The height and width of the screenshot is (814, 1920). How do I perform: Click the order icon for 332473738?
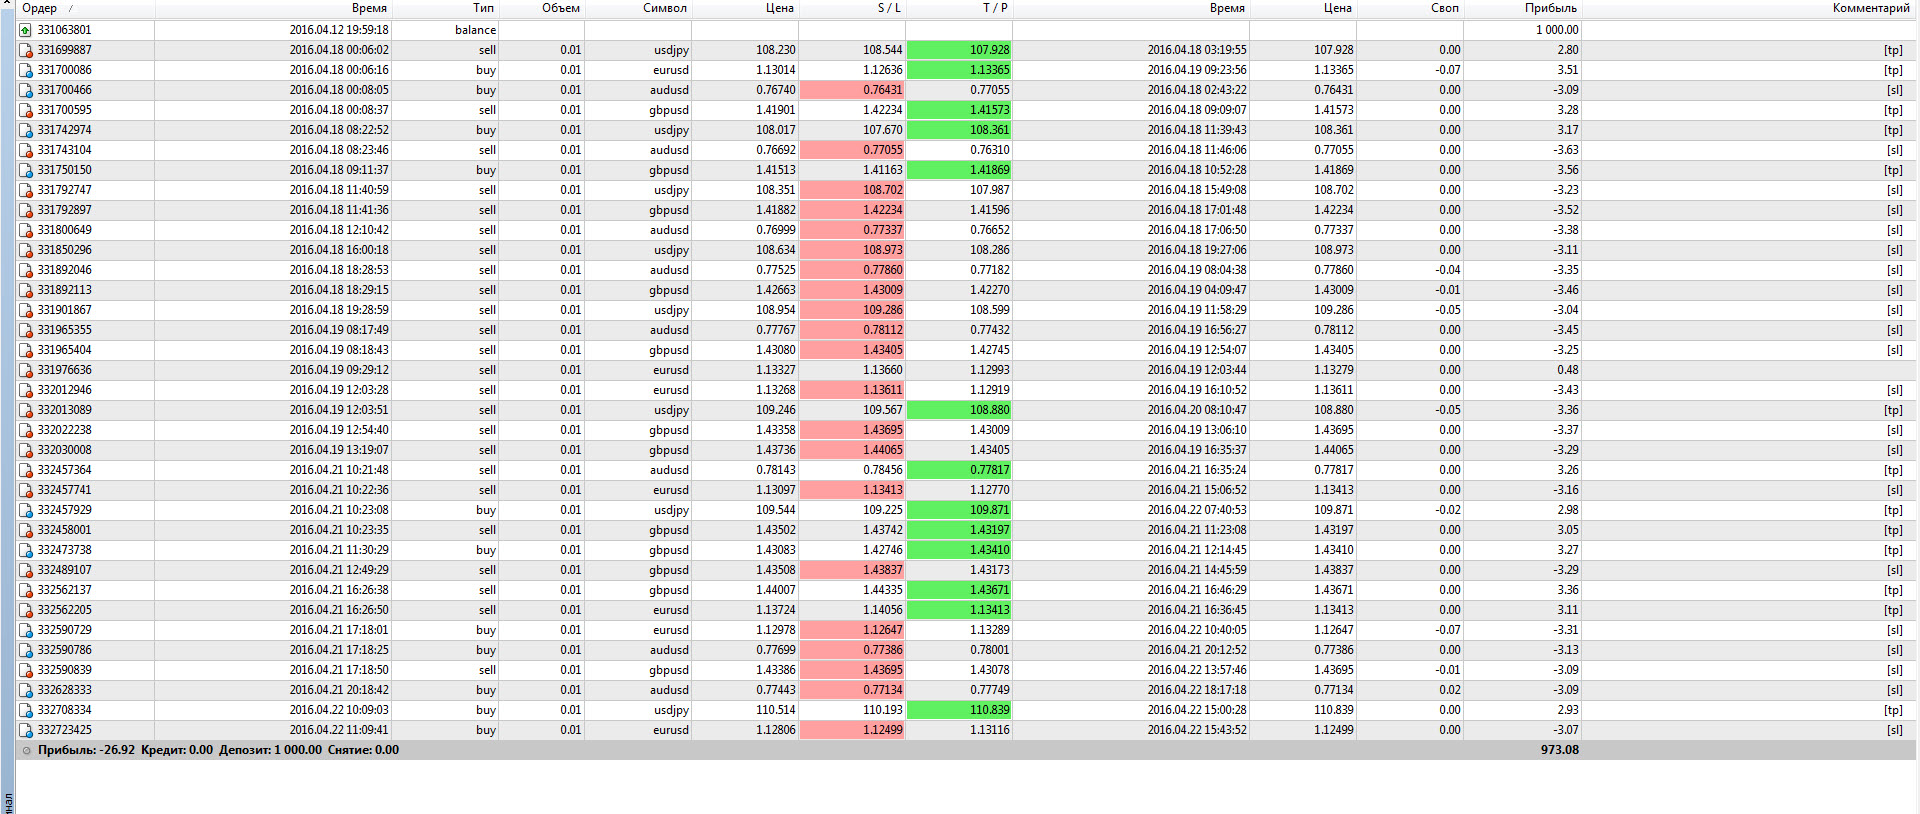[26, 550]
